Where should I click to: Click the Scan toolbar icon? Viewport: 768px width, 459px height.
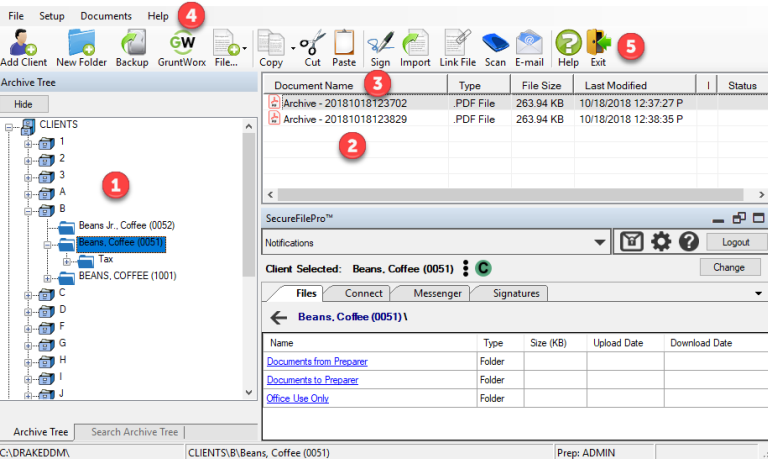coord(495,46)
